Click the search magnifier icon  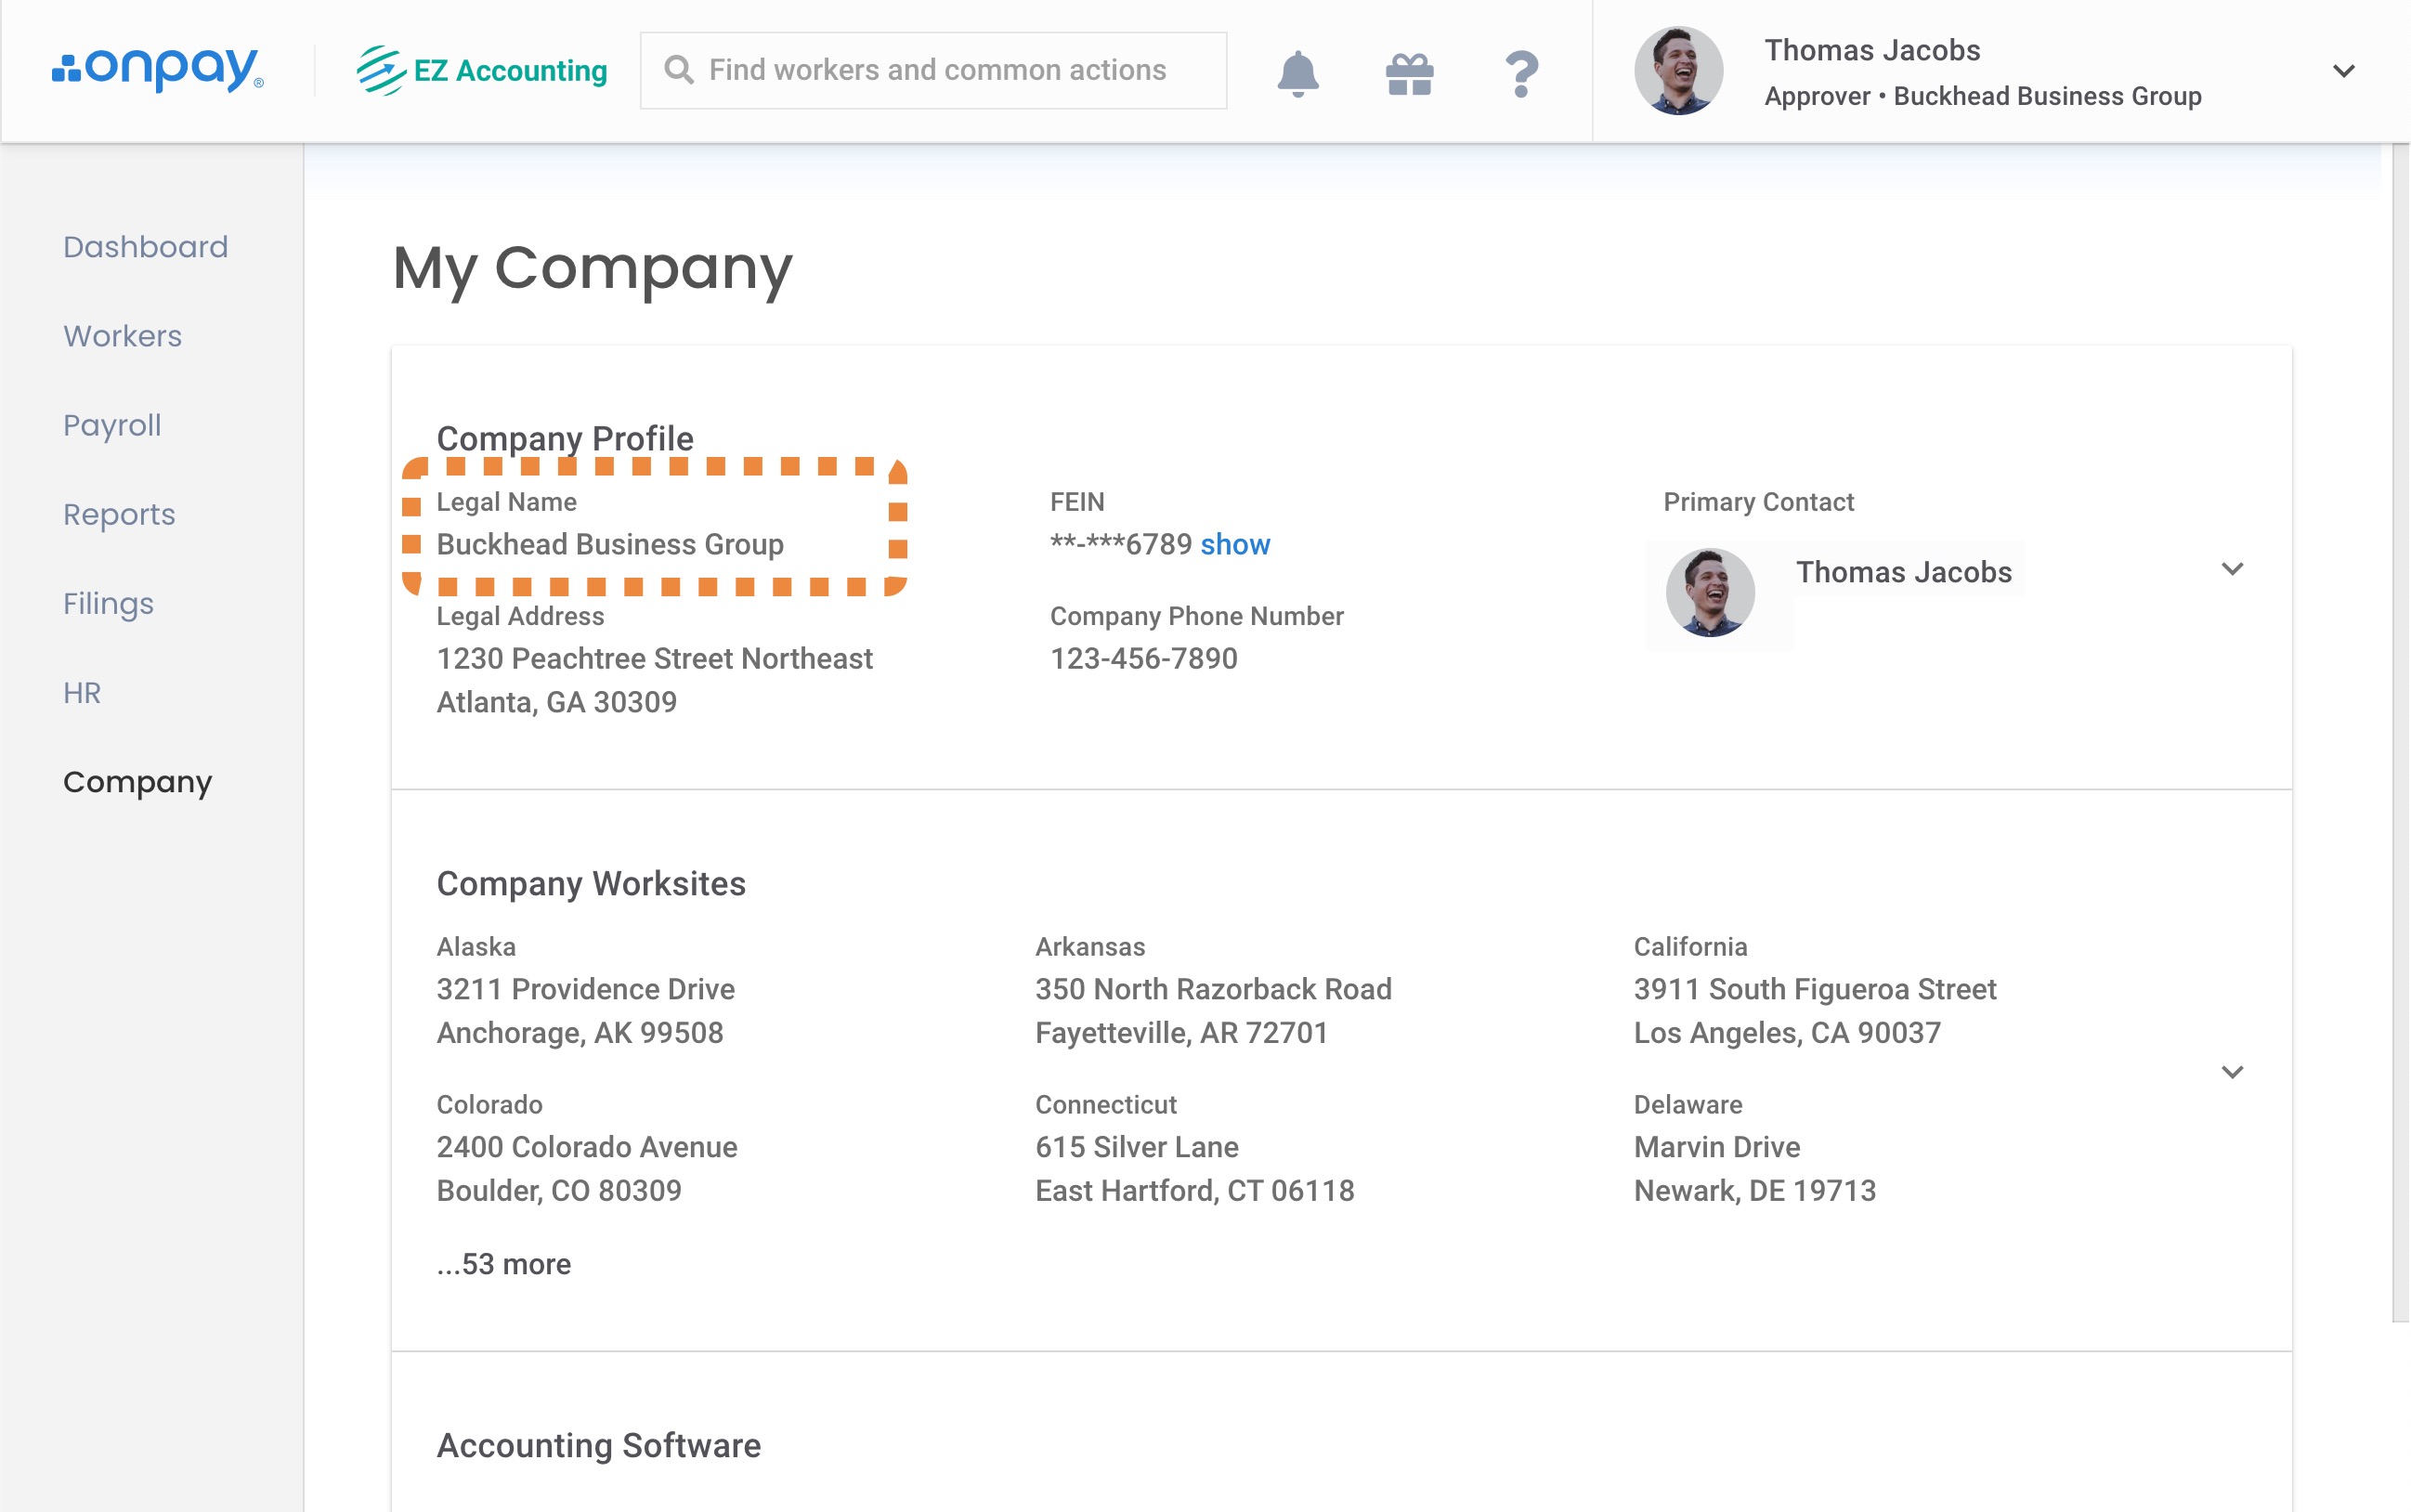(x=679, y=70)
